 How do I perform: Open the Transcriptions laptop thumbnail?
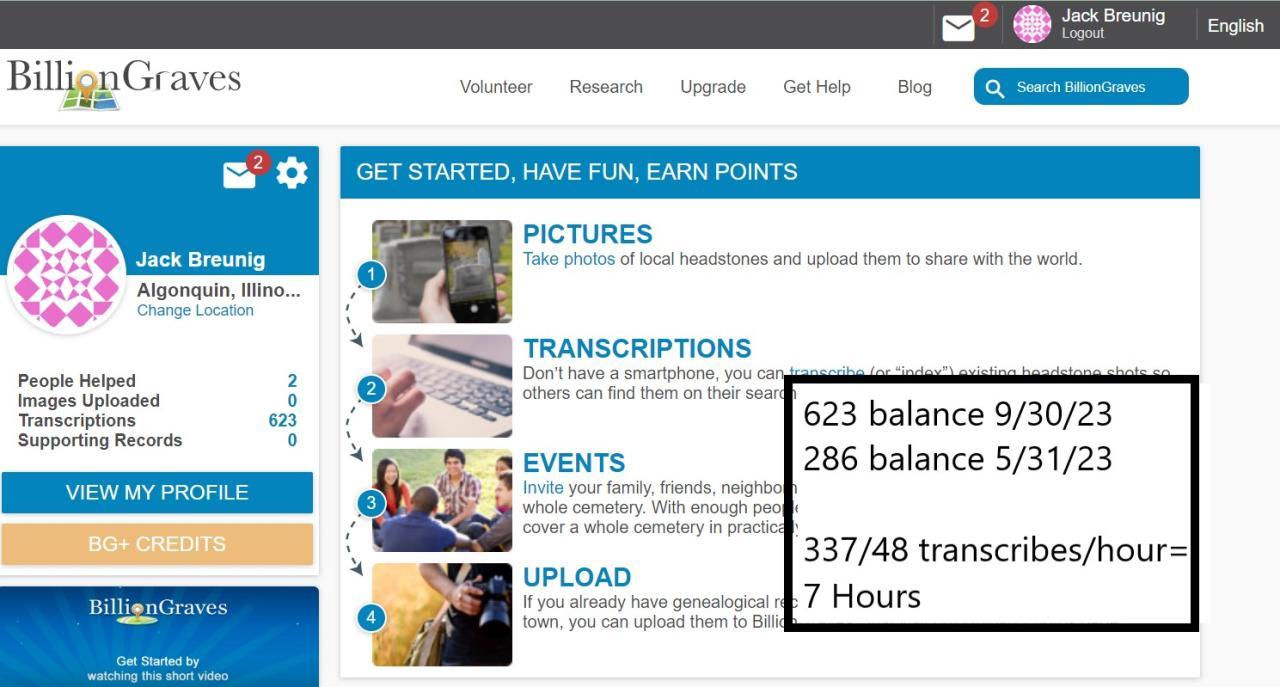click(442, 386)
